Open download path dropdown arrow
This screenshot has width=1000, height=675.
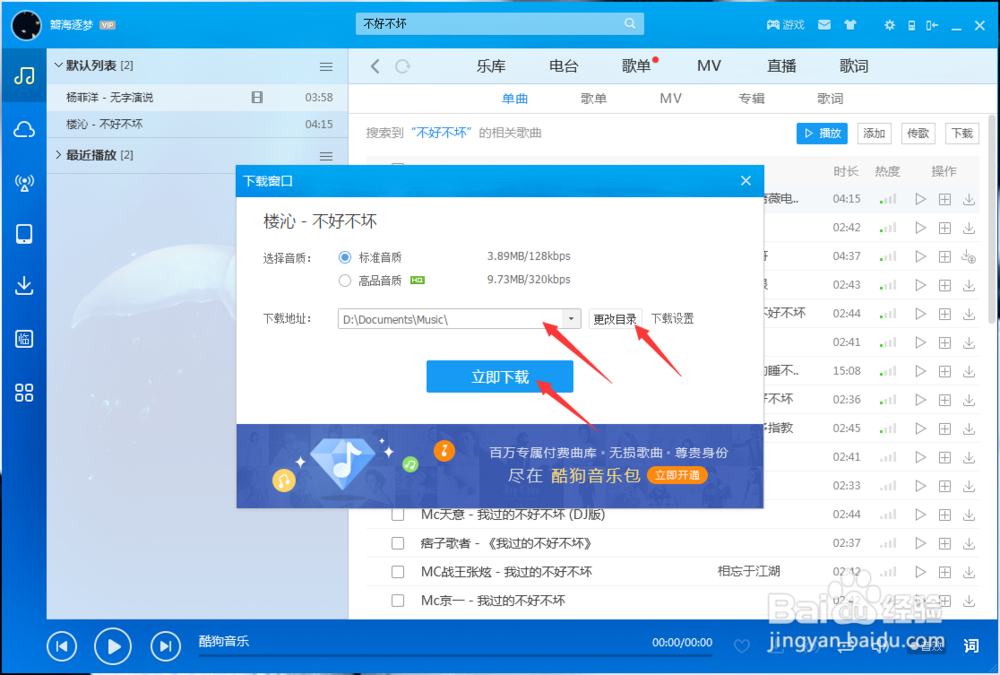point(571,318)
